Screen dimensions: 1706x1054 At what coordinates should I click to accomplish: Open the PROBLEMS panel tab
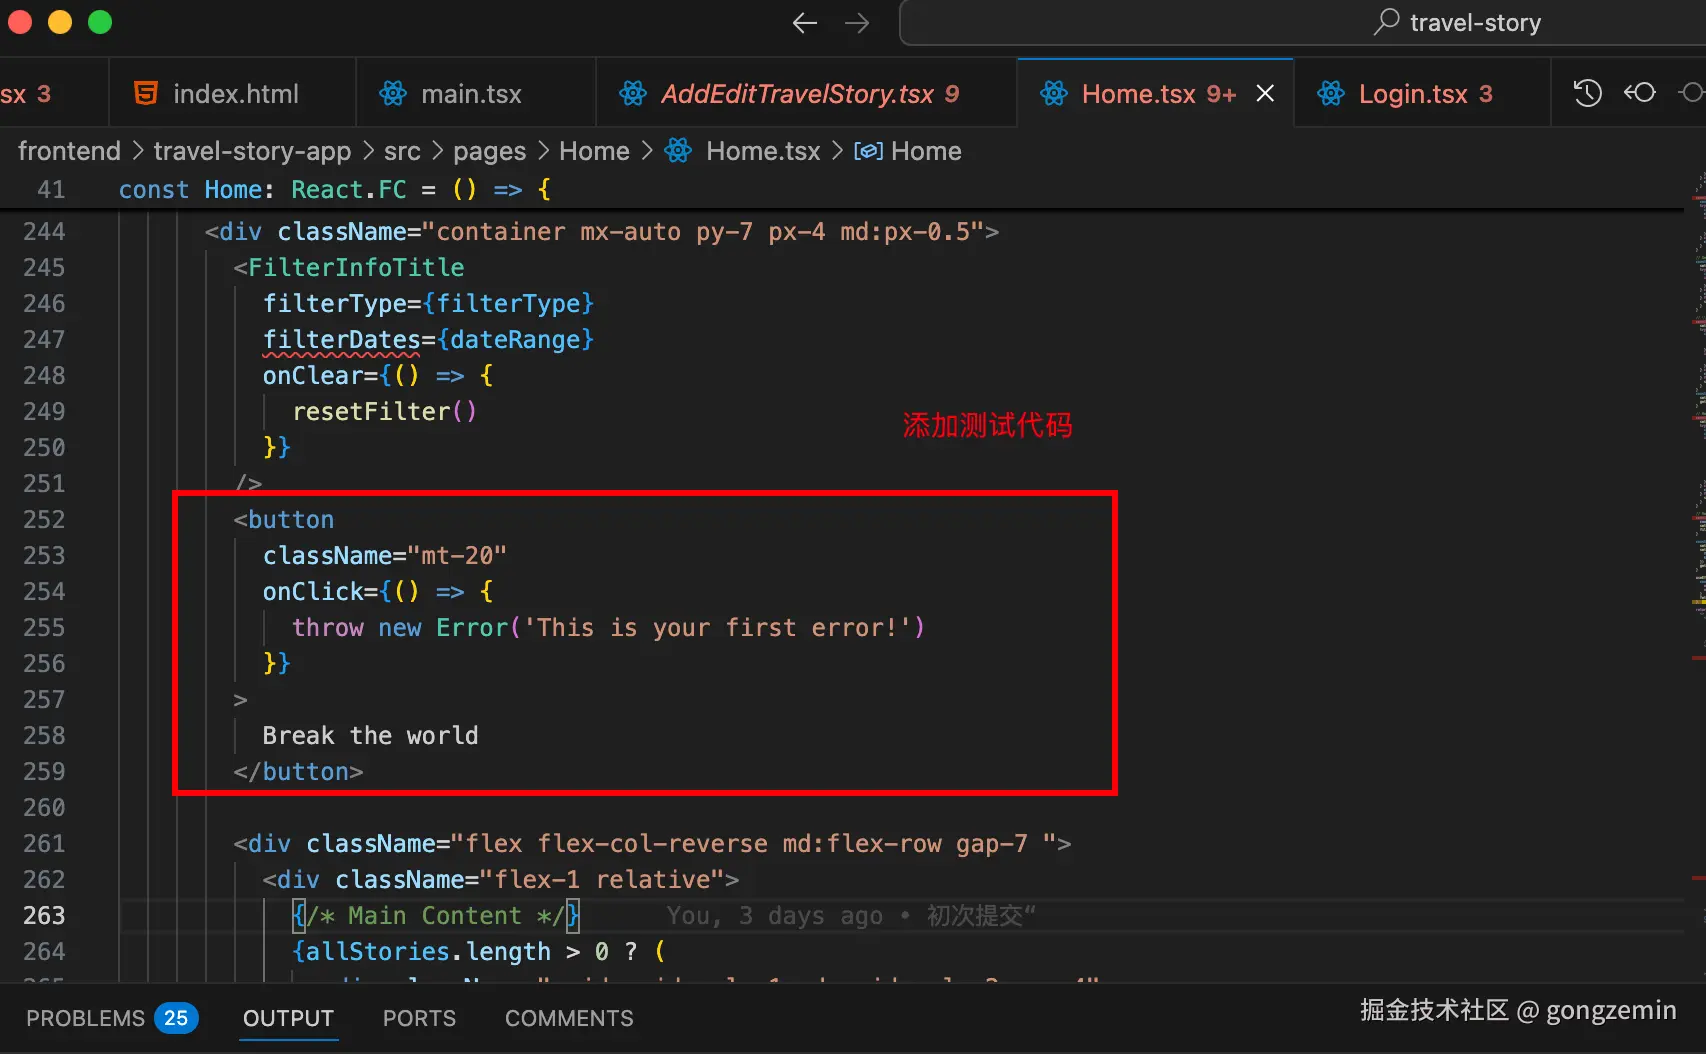tap(86, 1018)
